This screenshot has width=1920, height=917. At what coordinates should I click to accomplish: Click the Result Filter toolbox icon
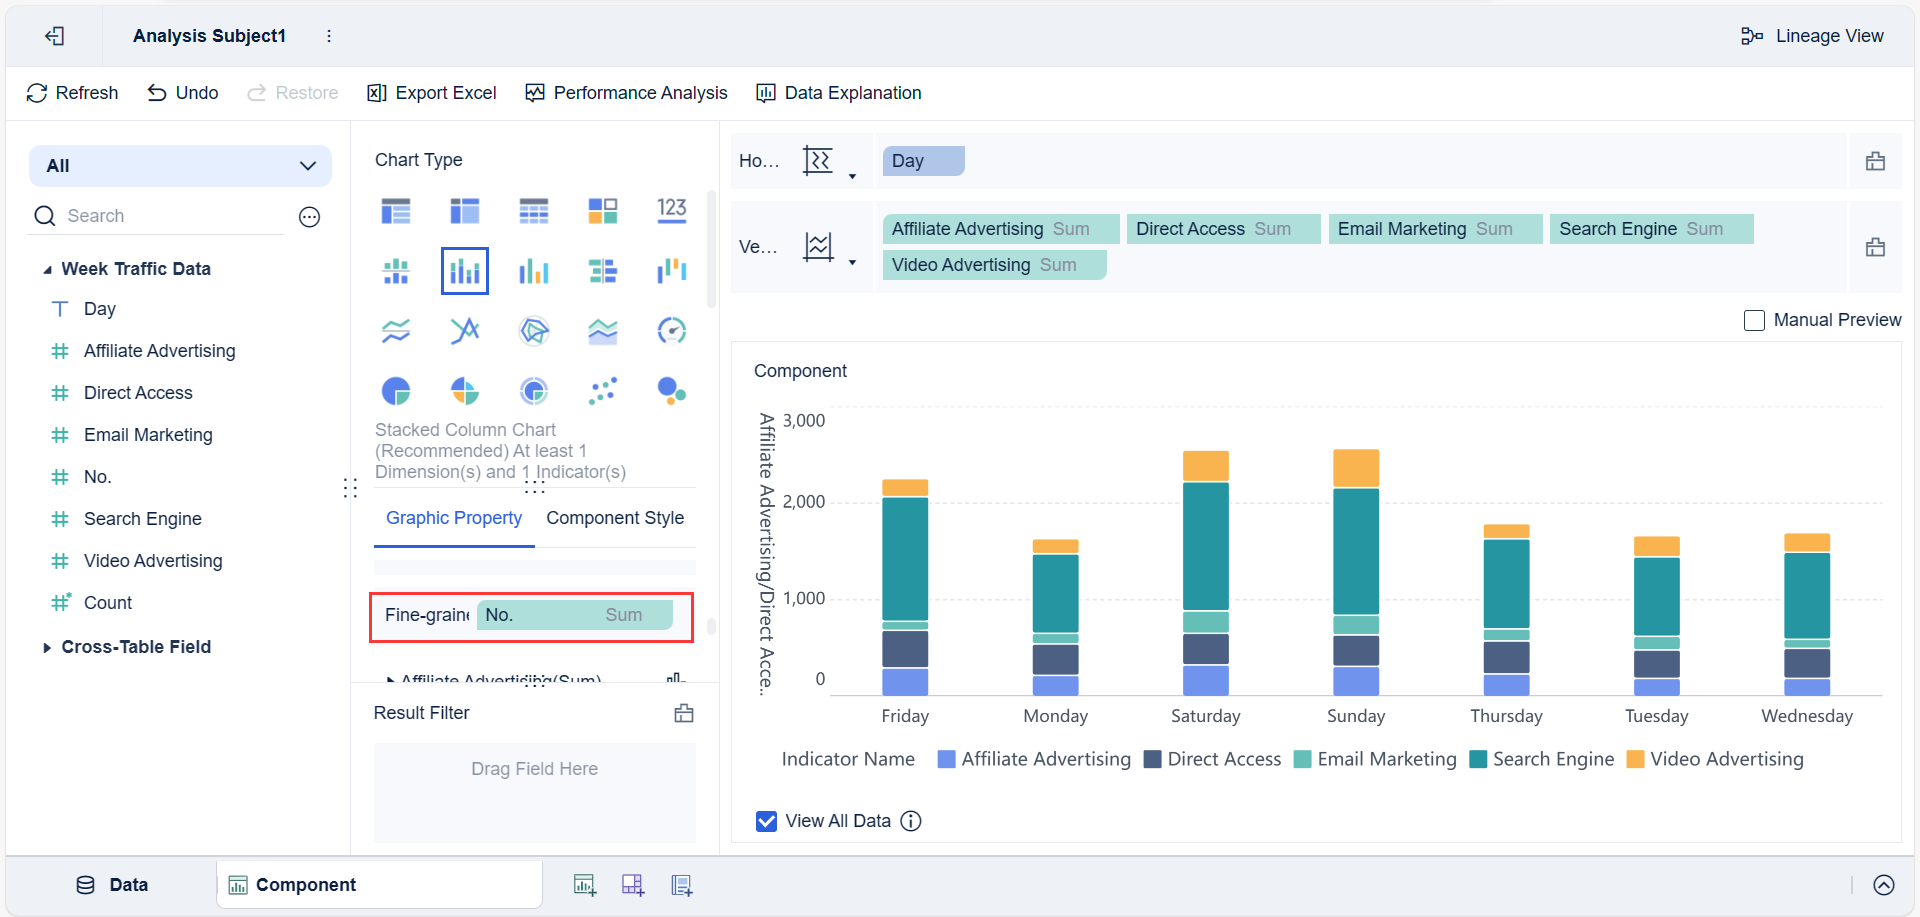684,713
